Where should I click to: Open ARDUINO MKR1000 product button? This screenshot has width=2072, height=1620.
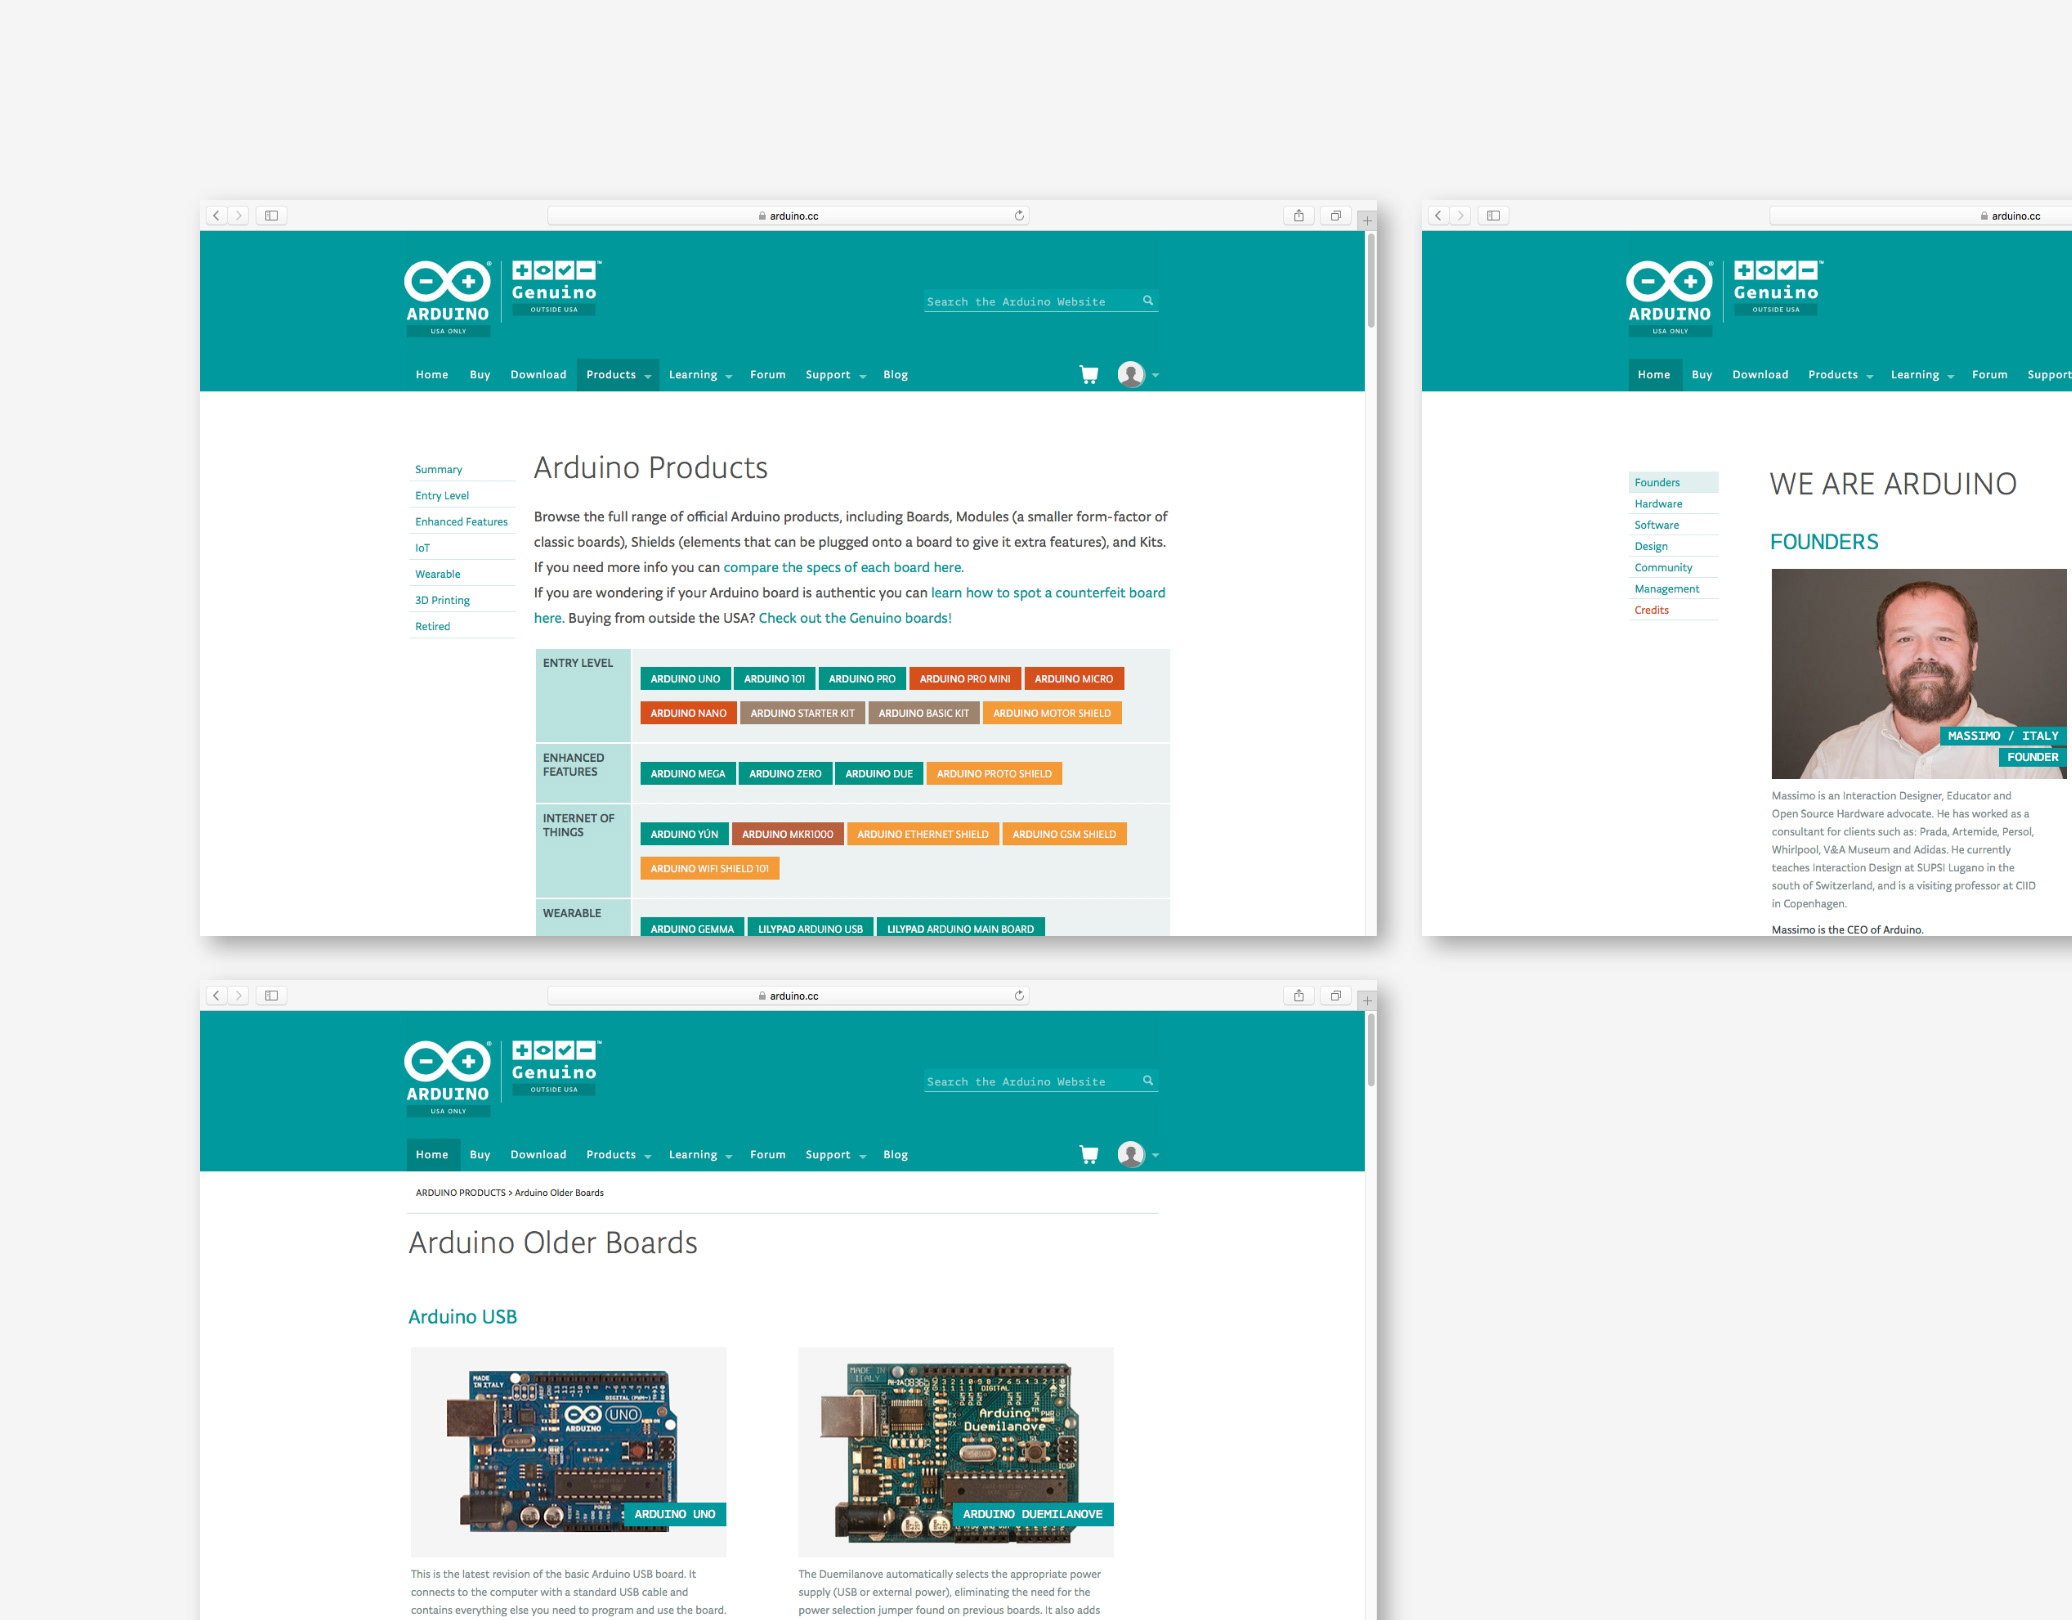[787, 834]
